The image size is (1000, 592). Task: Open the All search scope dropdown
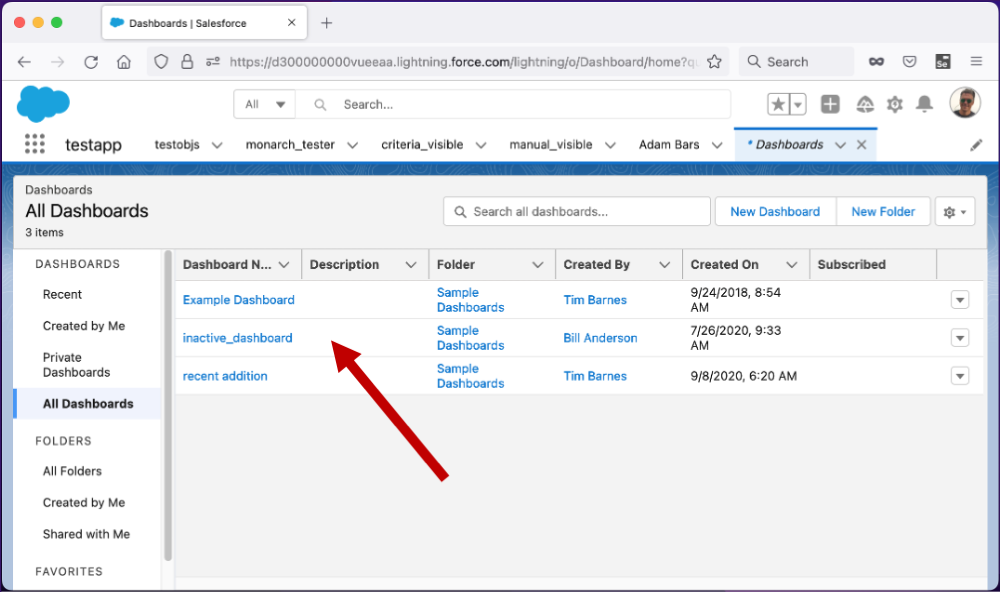click(x=265, y=104)
